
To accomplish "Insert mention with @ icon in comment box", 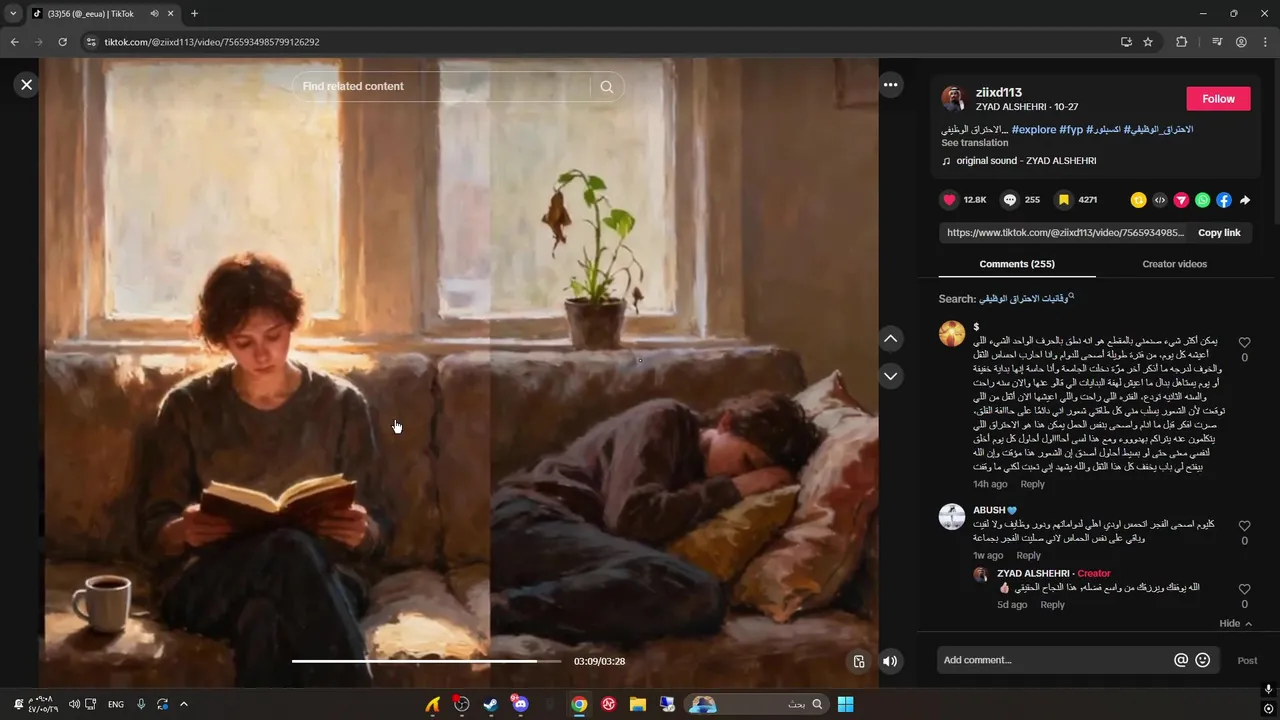I will coord(1181,660).
